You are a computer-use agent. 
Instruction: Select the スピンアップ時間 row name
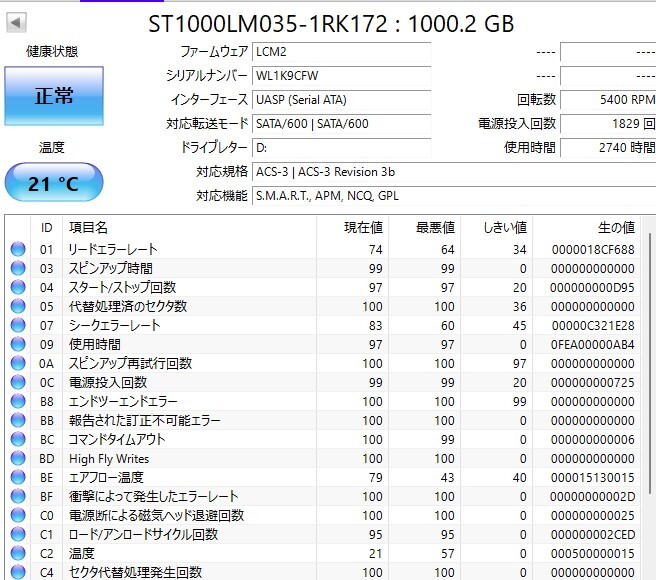[x=111, y=268]
